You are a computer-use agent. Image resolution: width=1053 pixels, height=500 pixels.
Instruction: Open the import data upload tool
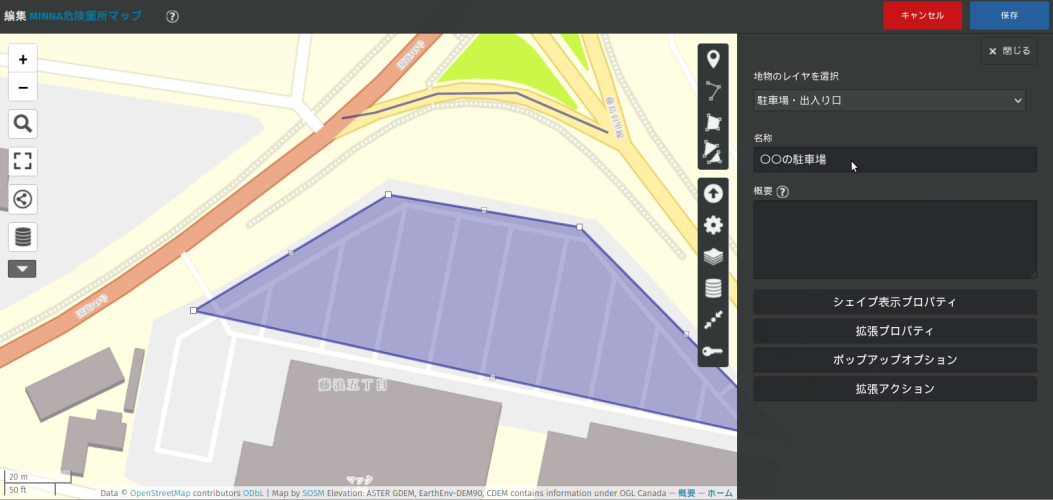point(713,194)
